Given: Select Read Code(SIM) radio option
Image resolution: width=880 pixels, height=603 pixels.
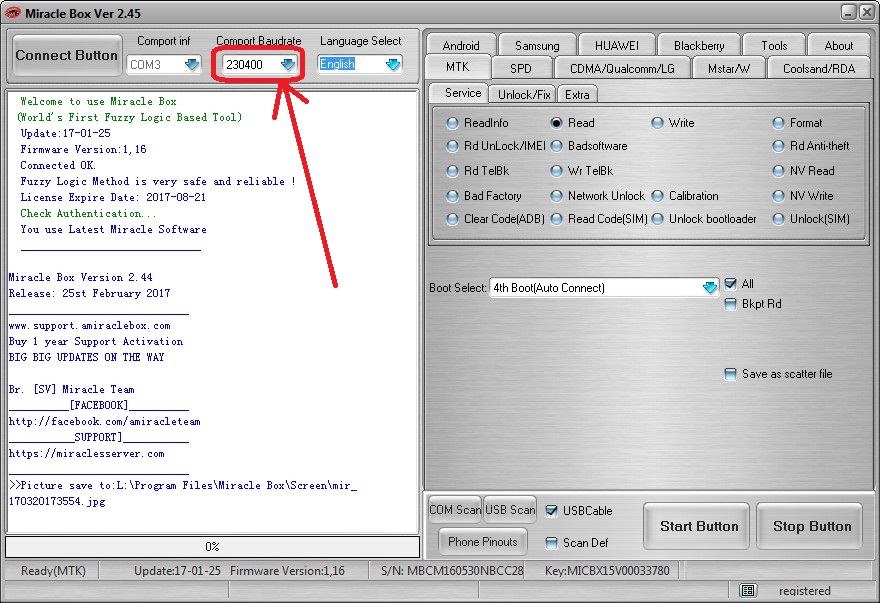Looking at the screenshot, I should pos(599,219).
